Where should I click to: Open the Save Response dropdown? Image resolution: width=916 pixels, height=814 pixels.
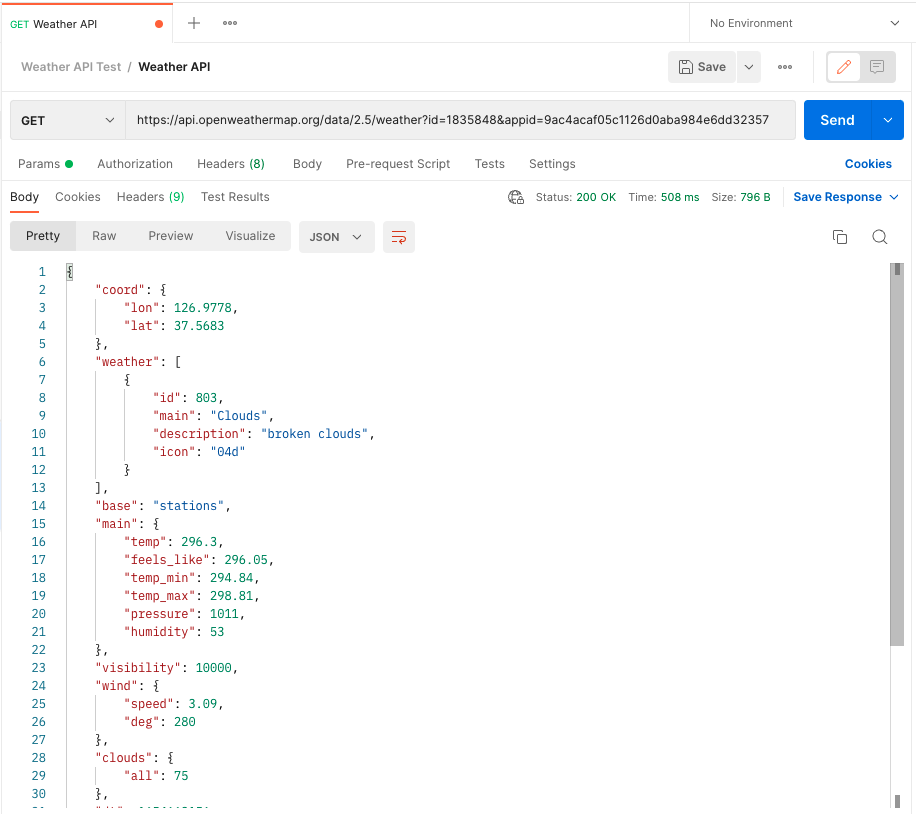click(x=845, y=197)
